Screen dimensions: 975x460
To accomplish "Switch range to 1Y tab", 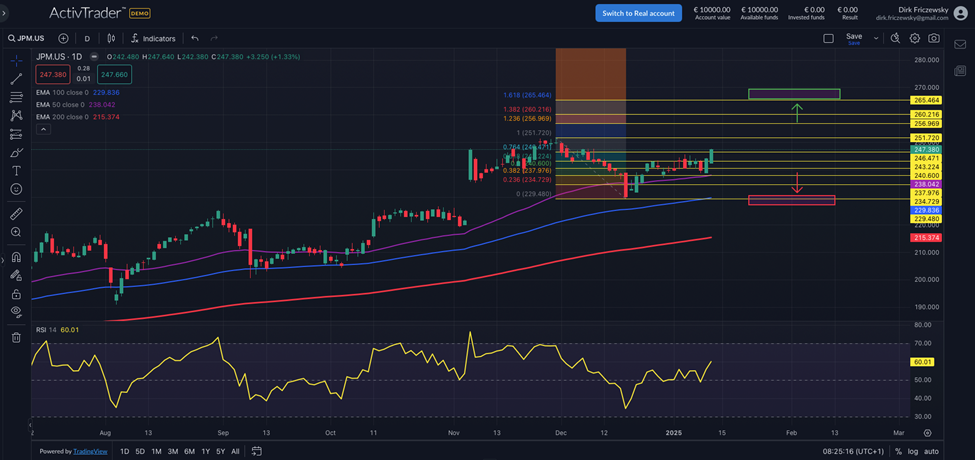I will click(205, 451).
